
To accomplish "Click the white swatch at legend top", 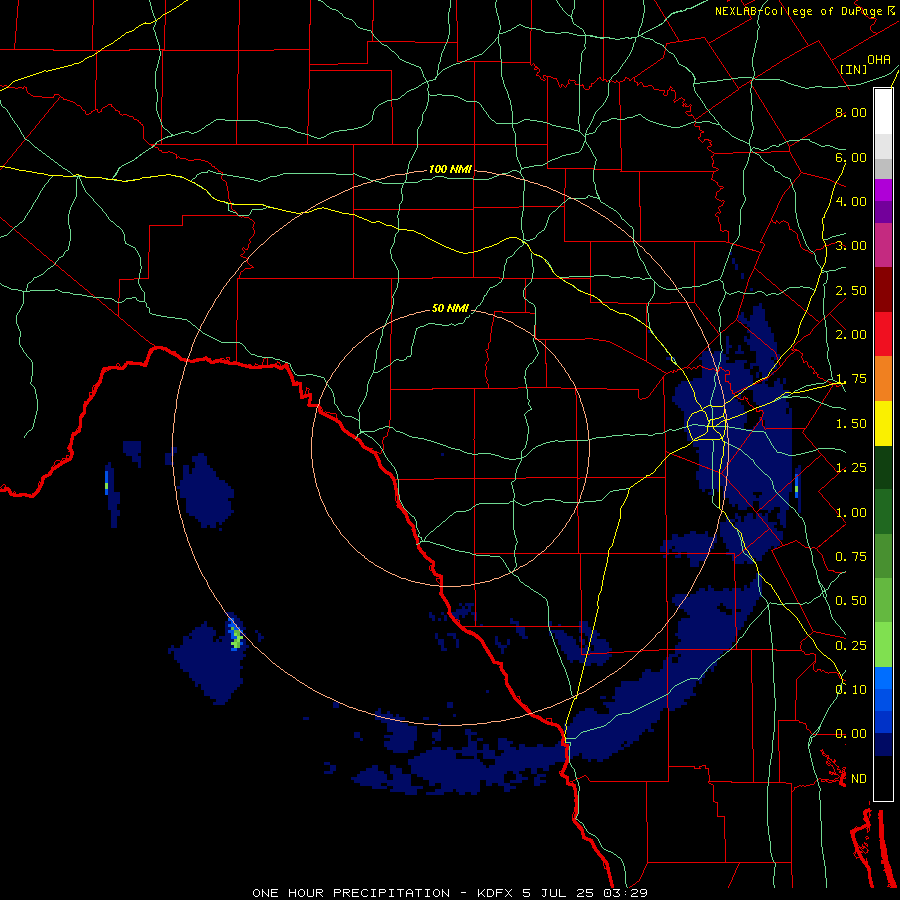I will [x=883, y=111].
